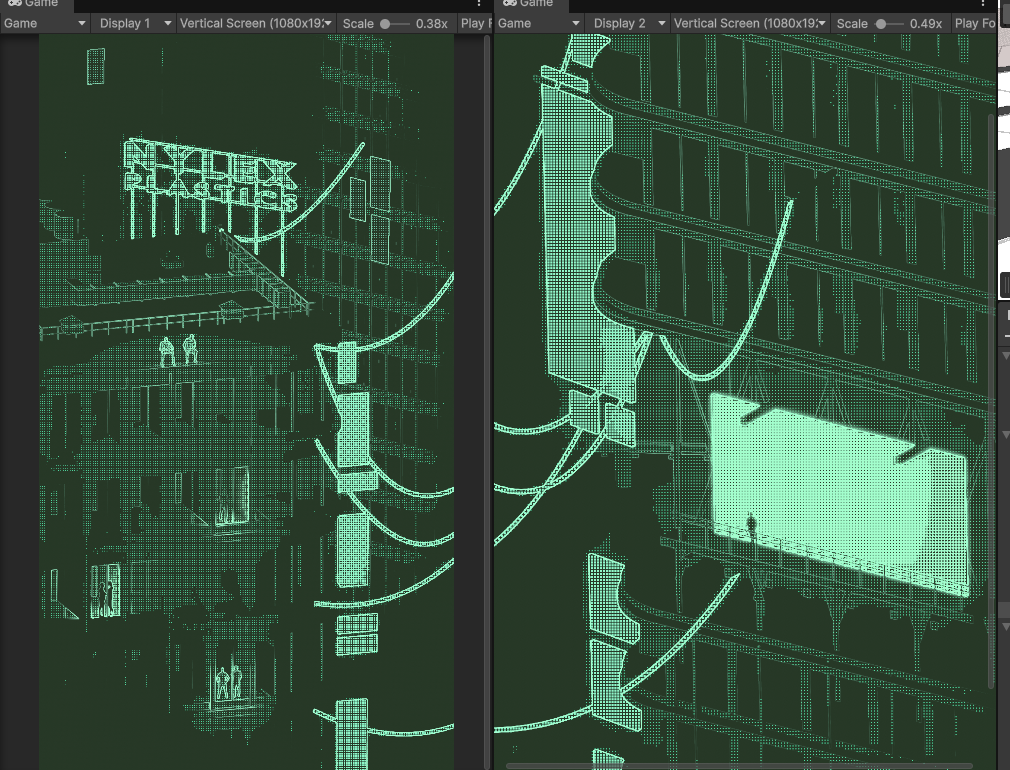
Task: Click the Scale slider showing 0.38x
Action: pos(395,24)
